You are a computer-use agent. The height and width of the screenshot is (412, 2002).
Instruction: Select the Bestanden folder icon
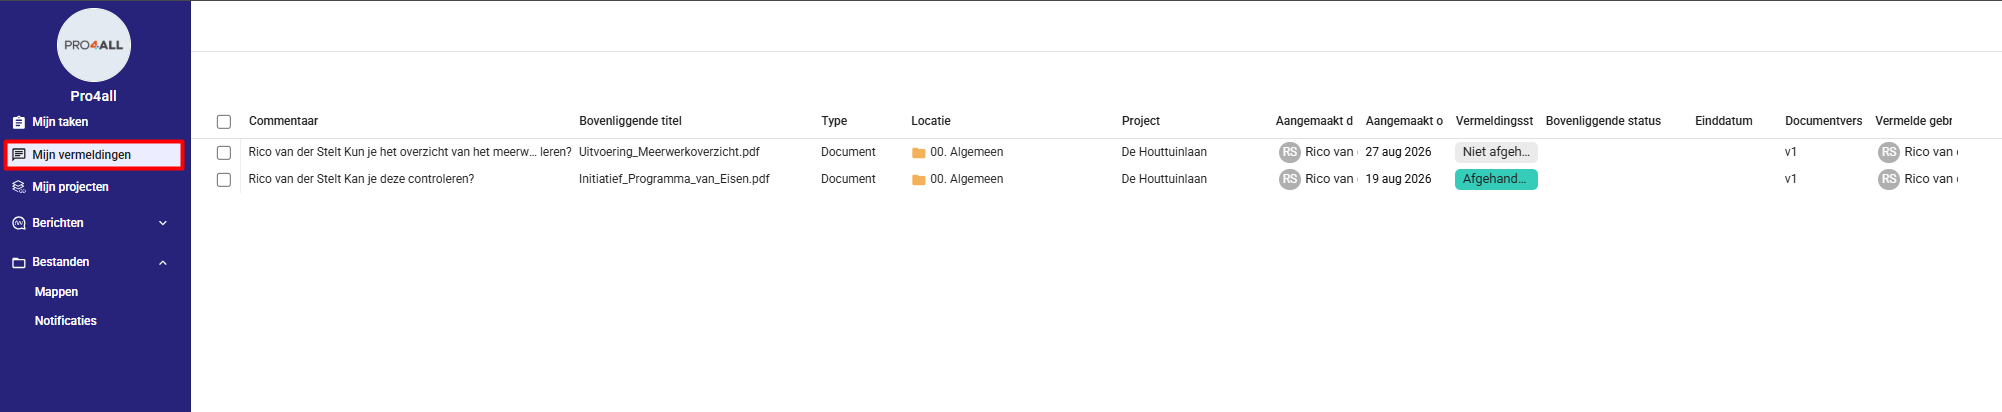[x=19, y=262]
